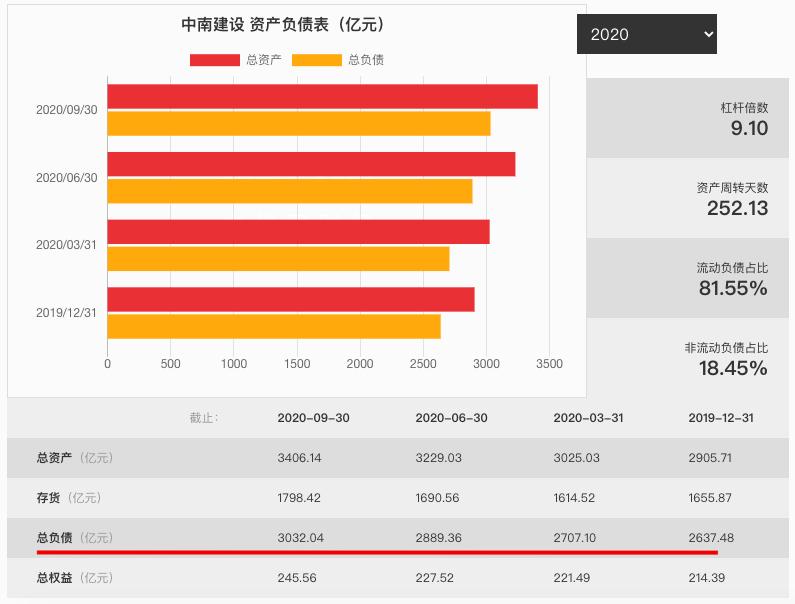Click x-axis tick label 1500
795x604 pixels.
point(297,364)
